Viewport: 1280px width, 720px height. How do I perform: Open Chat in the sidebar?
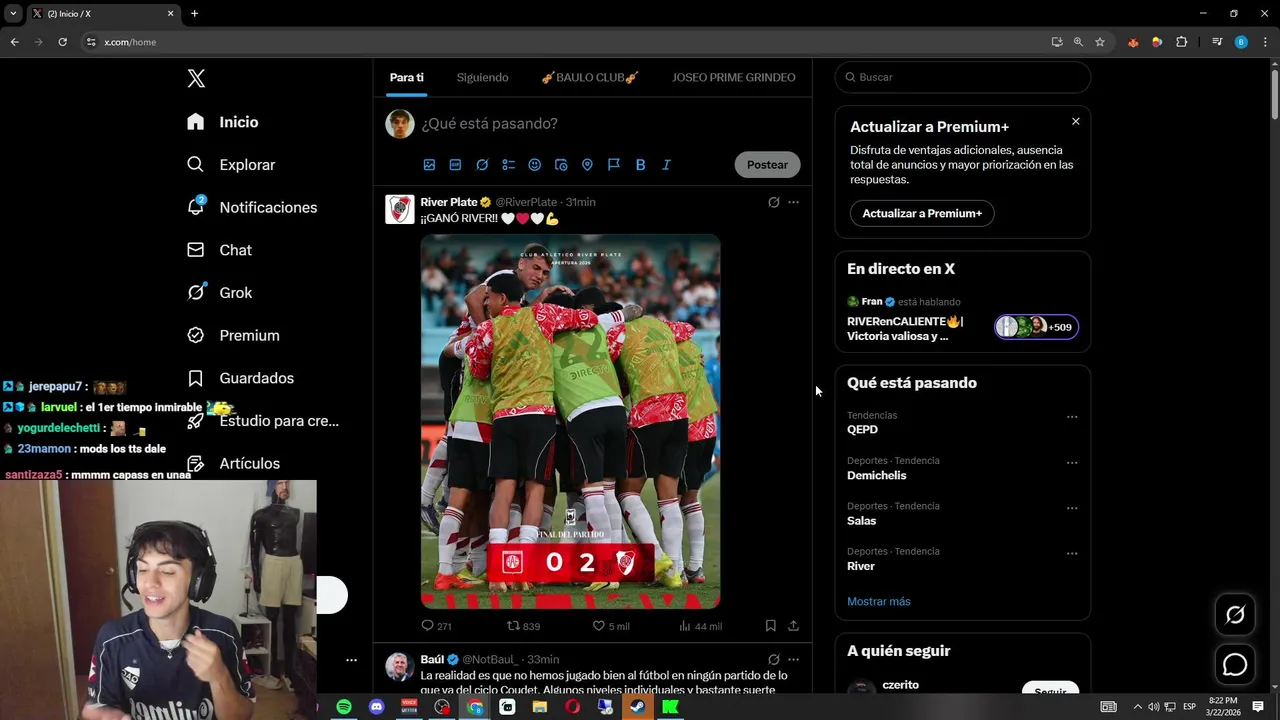pos(219,250)
